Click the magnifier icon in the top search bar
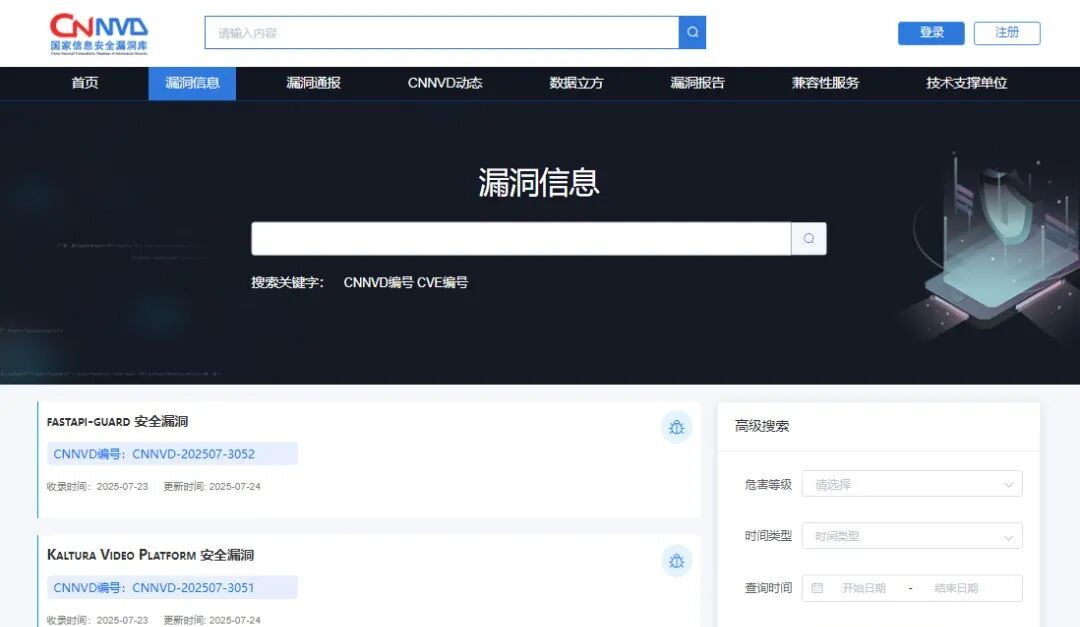 click(691, 32)
